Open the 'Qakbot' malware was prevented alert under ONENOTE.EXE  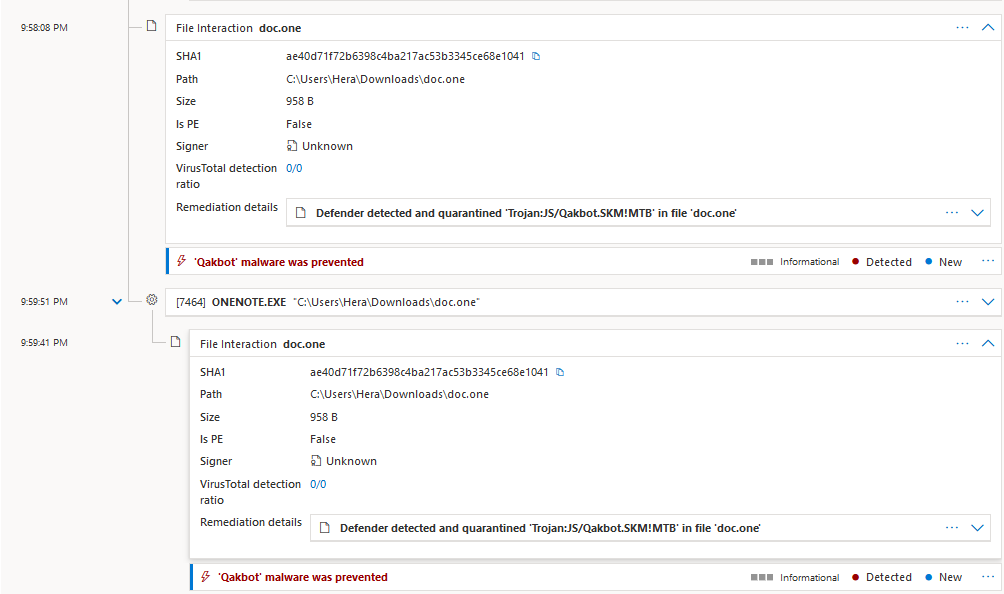(x=303, y=577)
